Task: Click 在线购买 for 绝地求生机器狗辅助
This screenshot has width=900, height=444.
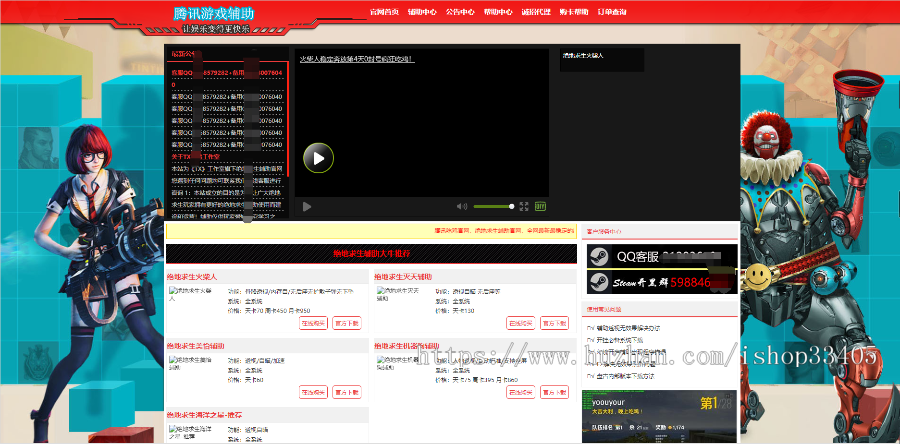Action: pyautogui.click(x=521, y=392)
